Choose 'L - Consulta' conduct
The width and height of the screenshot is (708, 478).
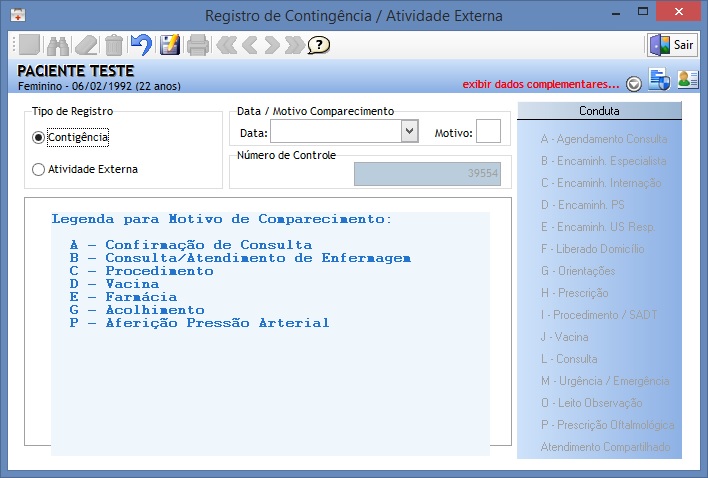pyautogui.click(x=569, y=359)
